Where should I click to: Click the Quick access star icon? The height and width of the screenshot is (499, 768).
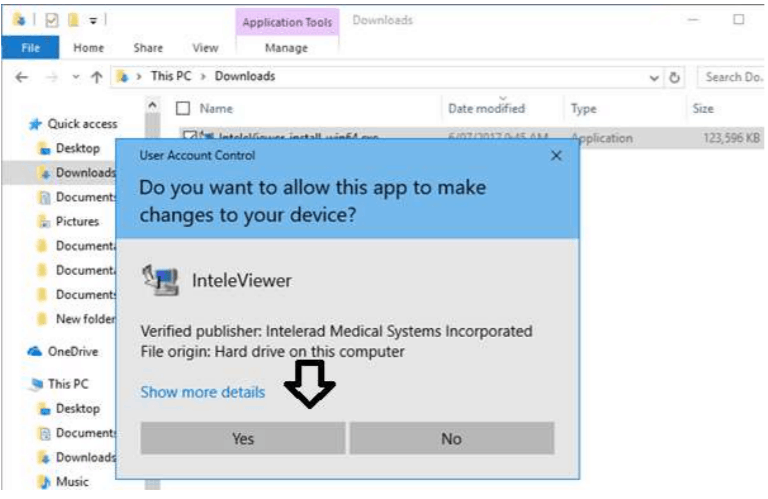(35, 124)
